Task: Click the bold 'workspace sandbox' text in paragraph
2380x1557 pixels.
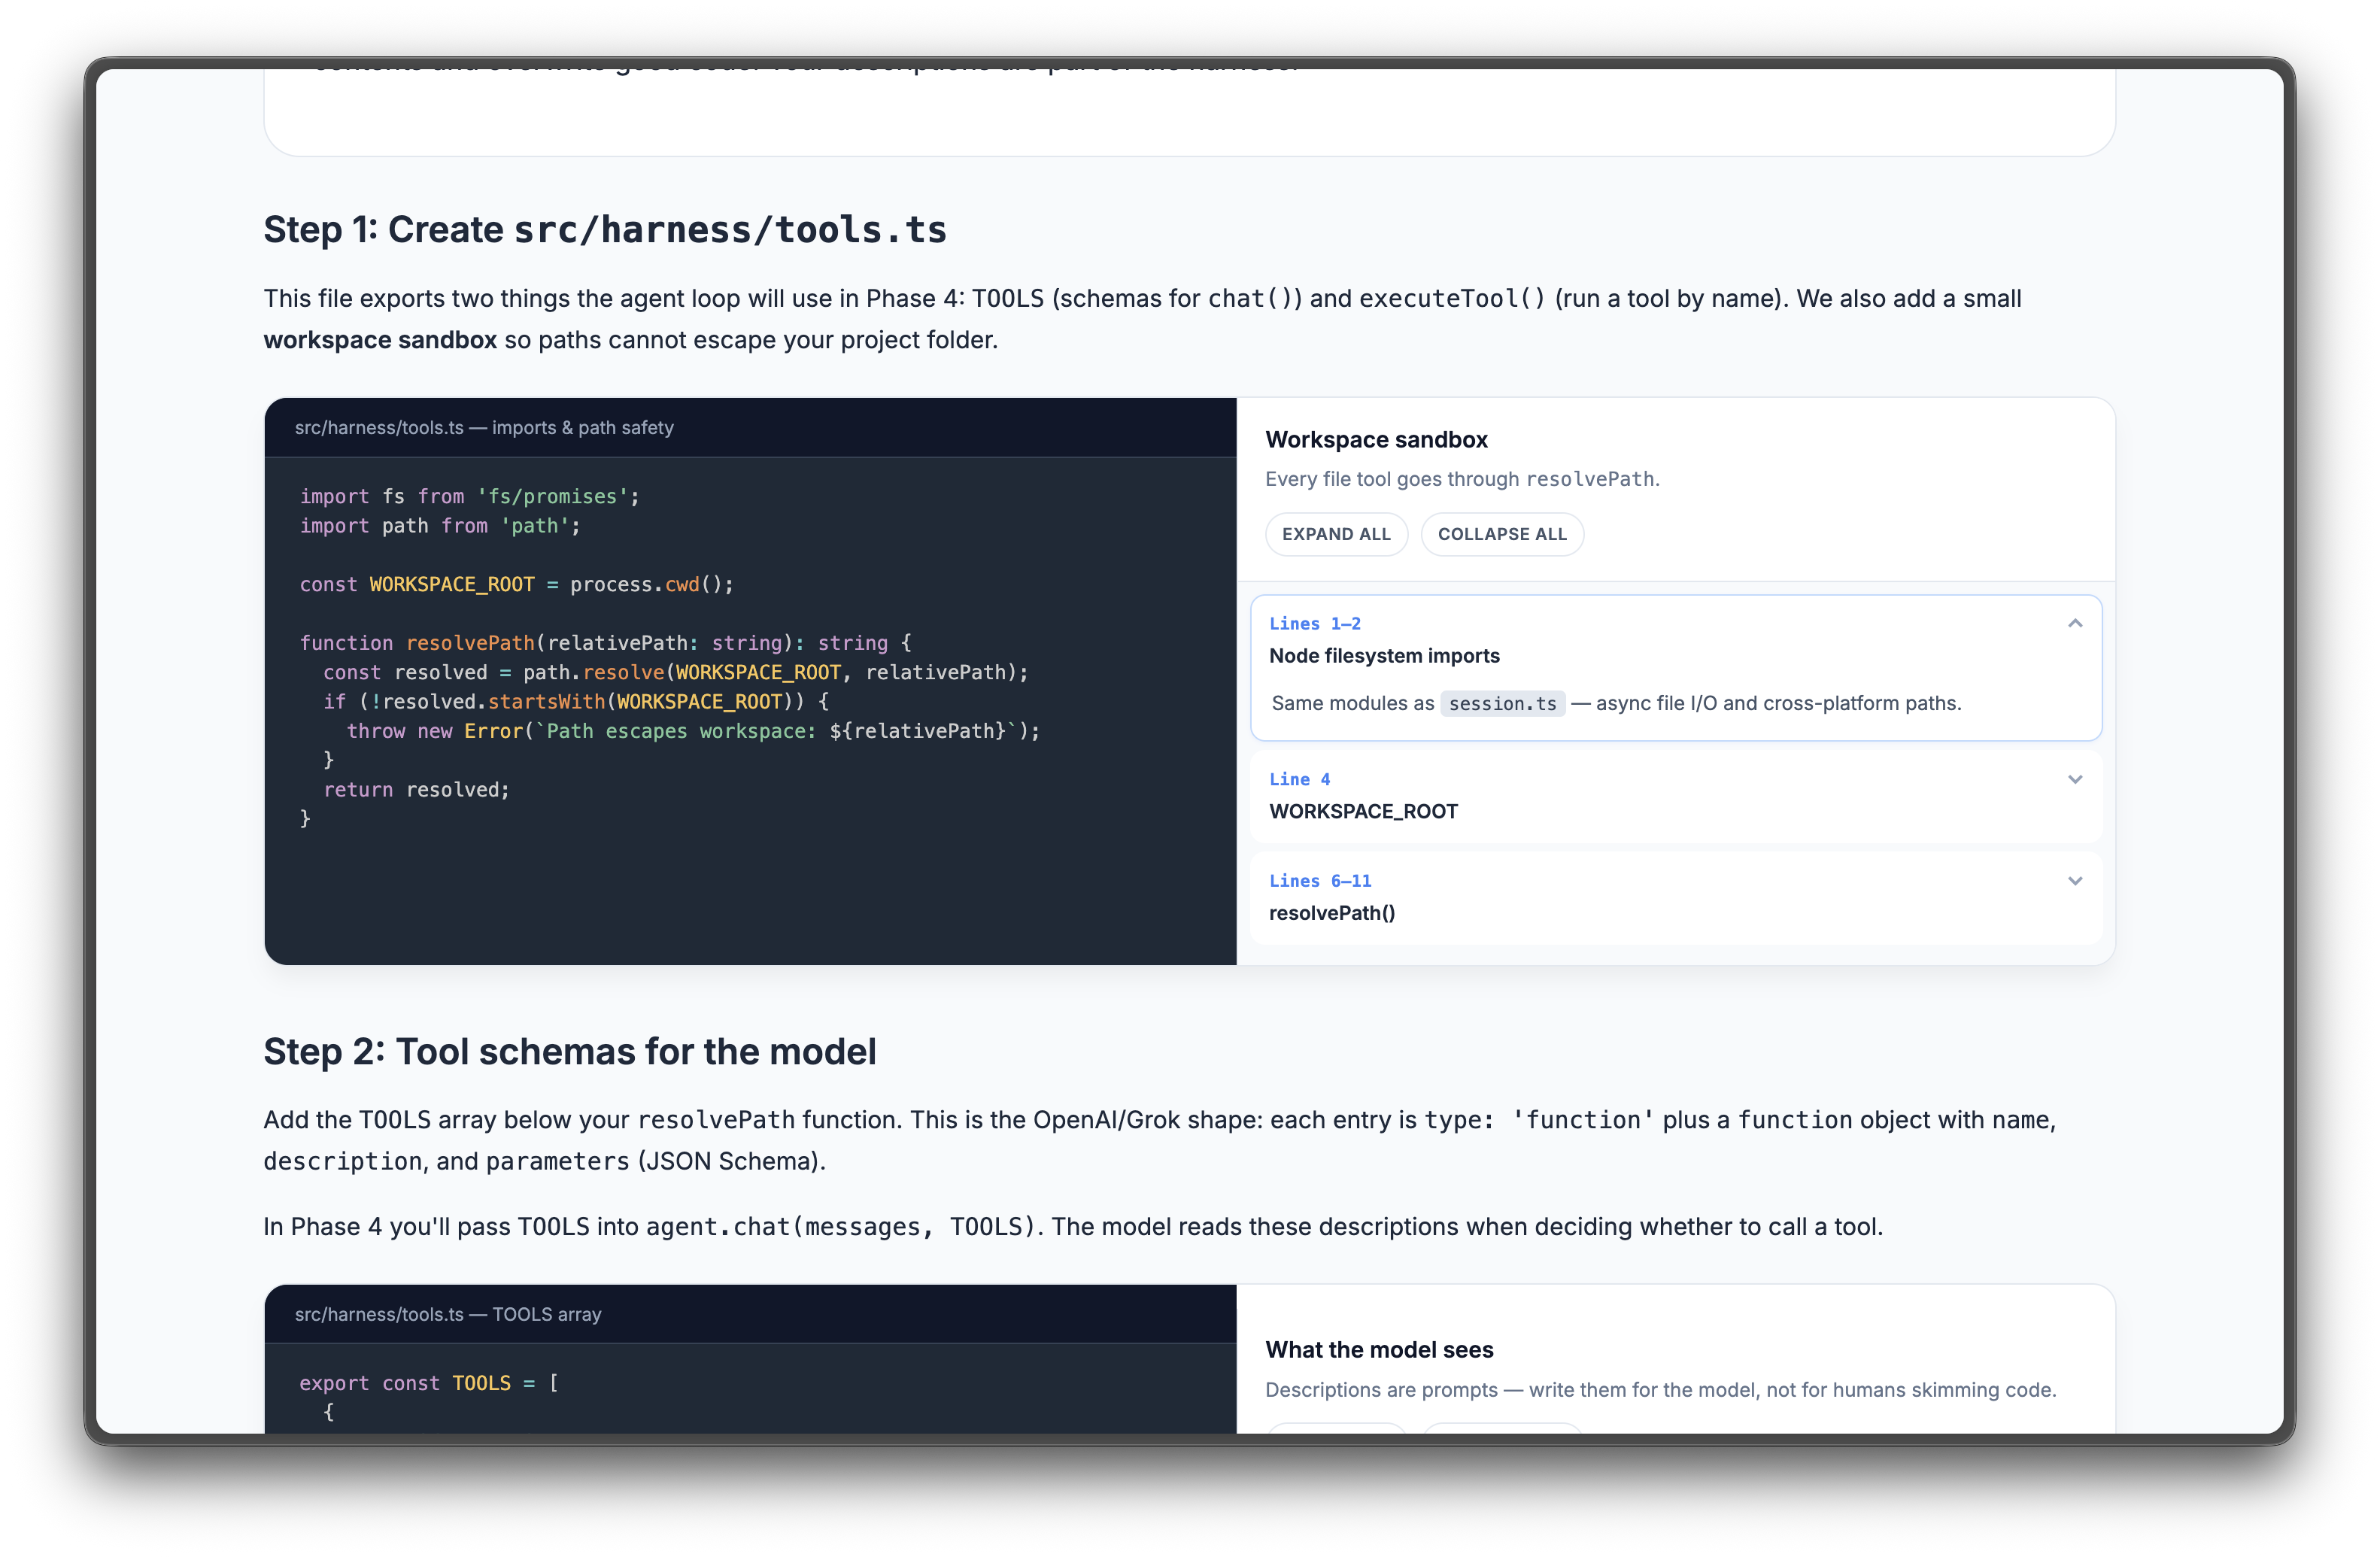Action: point(380,340)
